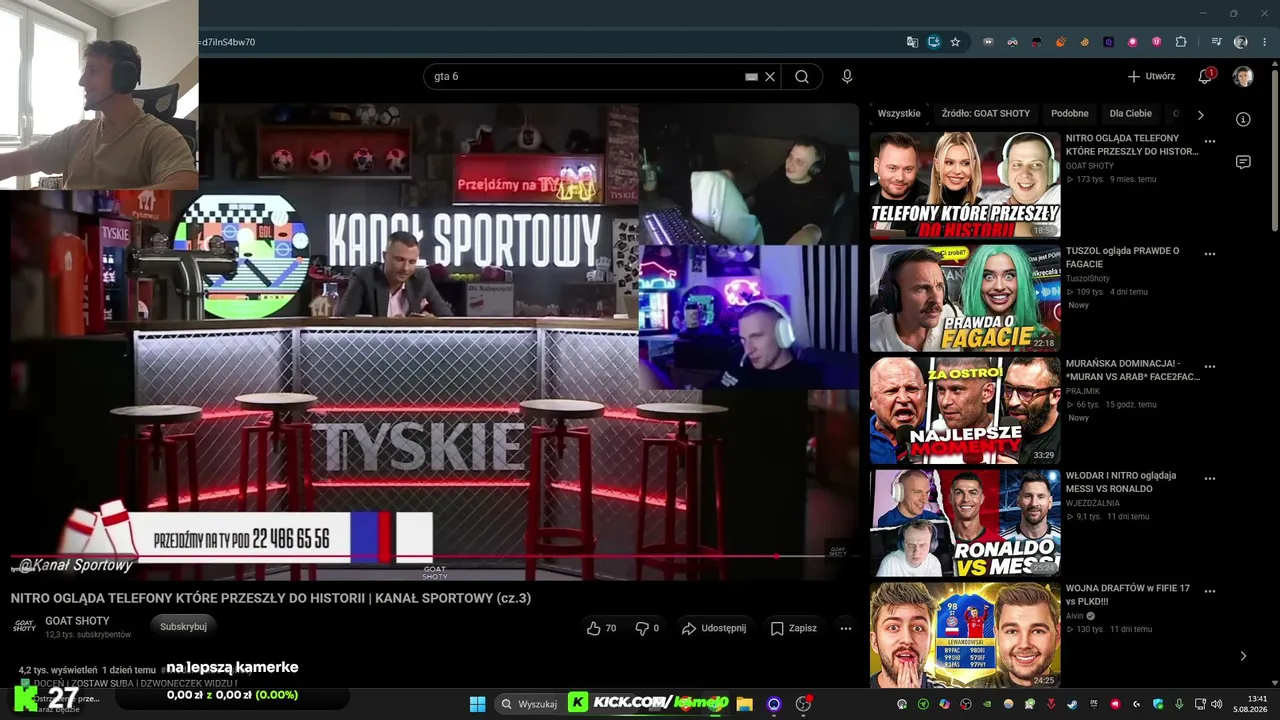This screenshot has width=1280, height=720.
Task: Open the comments panel icon in right sidebar
Action: coord(1243,162)
